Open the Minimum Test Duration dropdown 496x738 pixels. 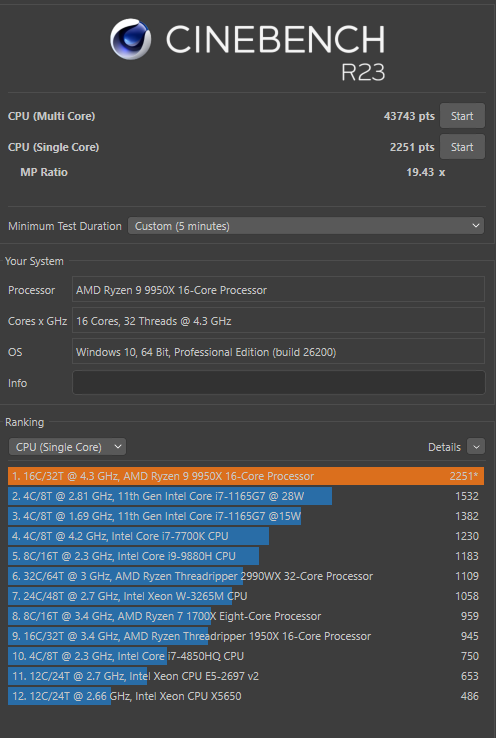pyautogui.click(x=306, y=226)
